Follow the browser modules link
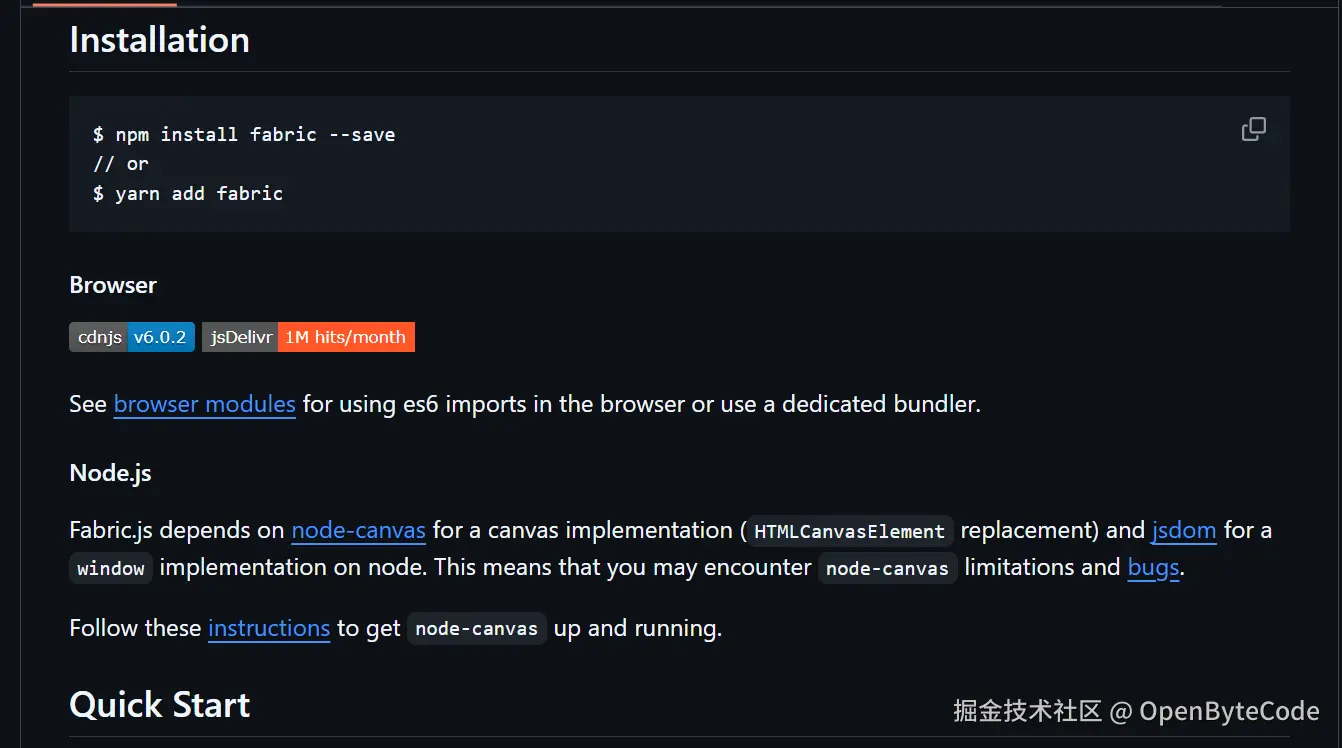Screen dimensions: 1342x748 [204, 404]
